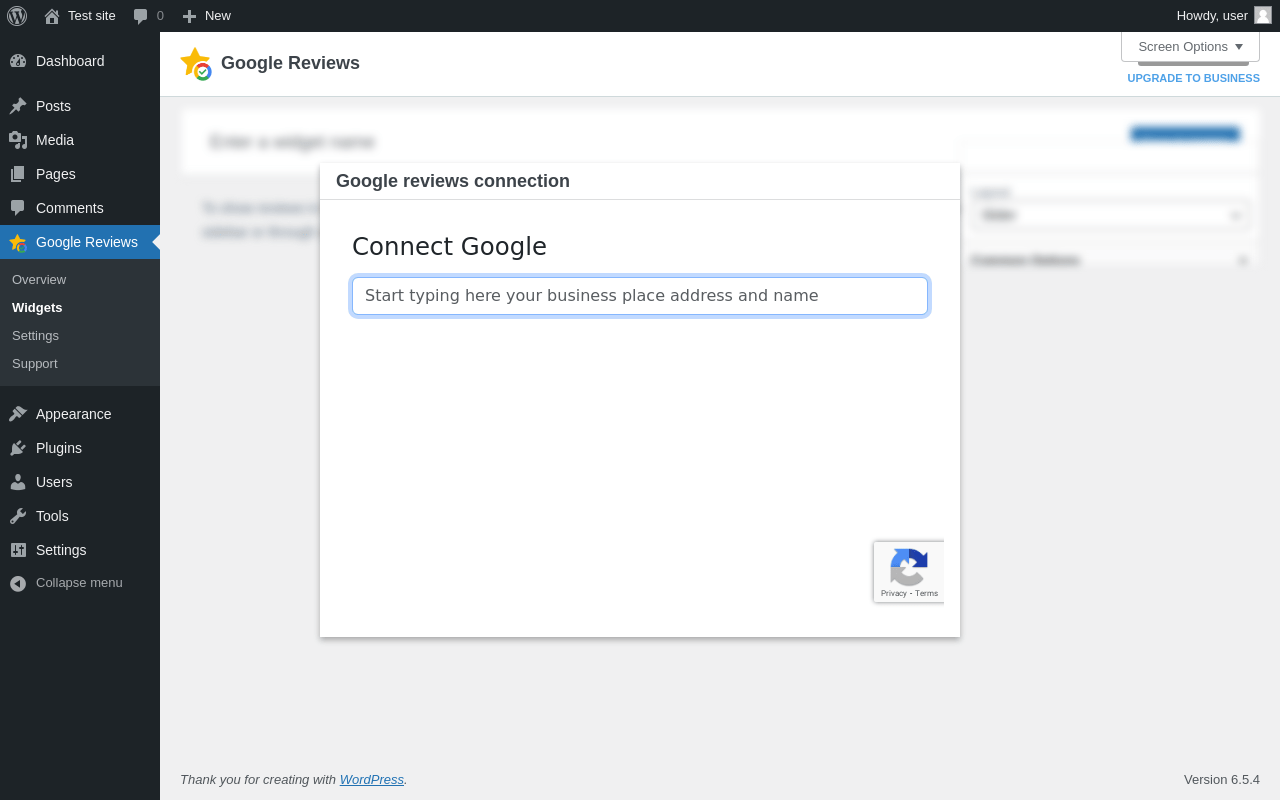Click the Google Reviews star sidebar icon
This screenshot has height=800, width=1280.
[x=18, y=242]
